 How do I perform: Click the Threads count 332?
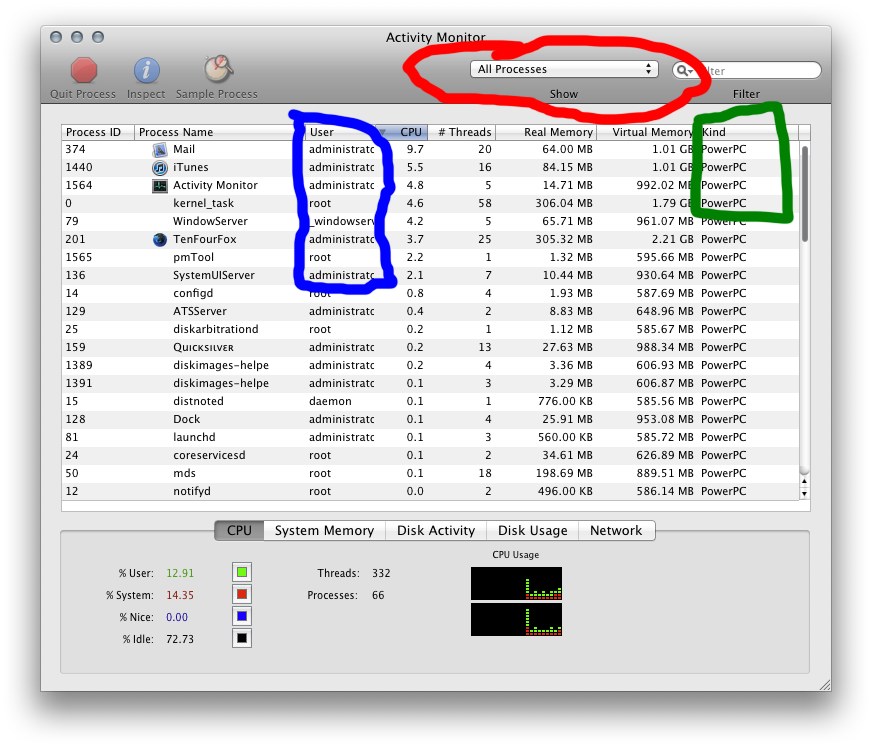pyautogui.click(x=381, y=573)
